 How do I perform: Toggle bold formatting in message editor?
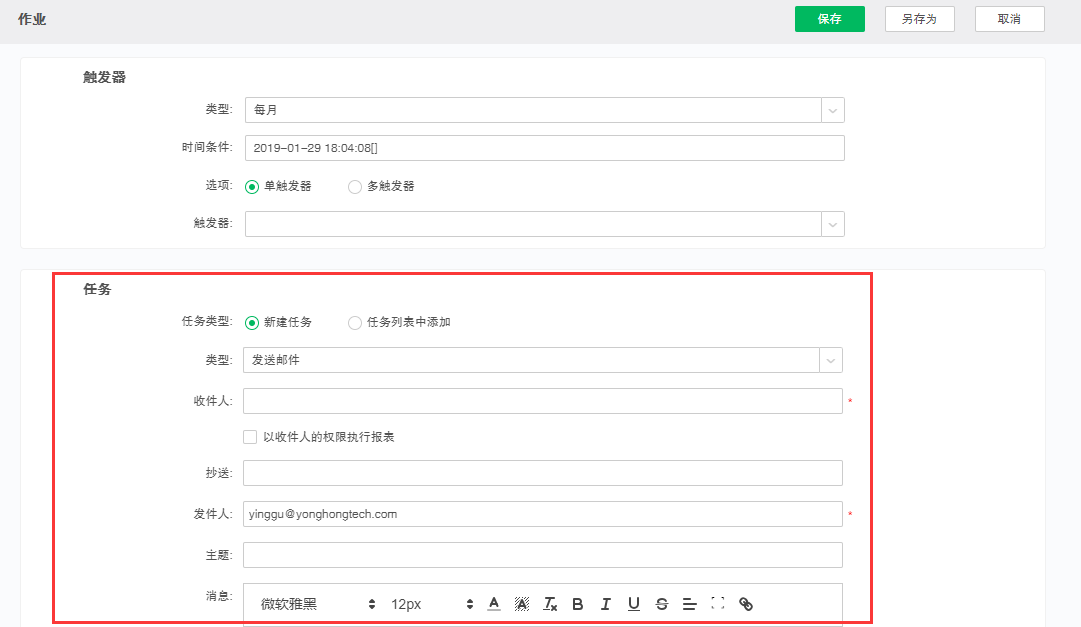(x=578, y=604)
